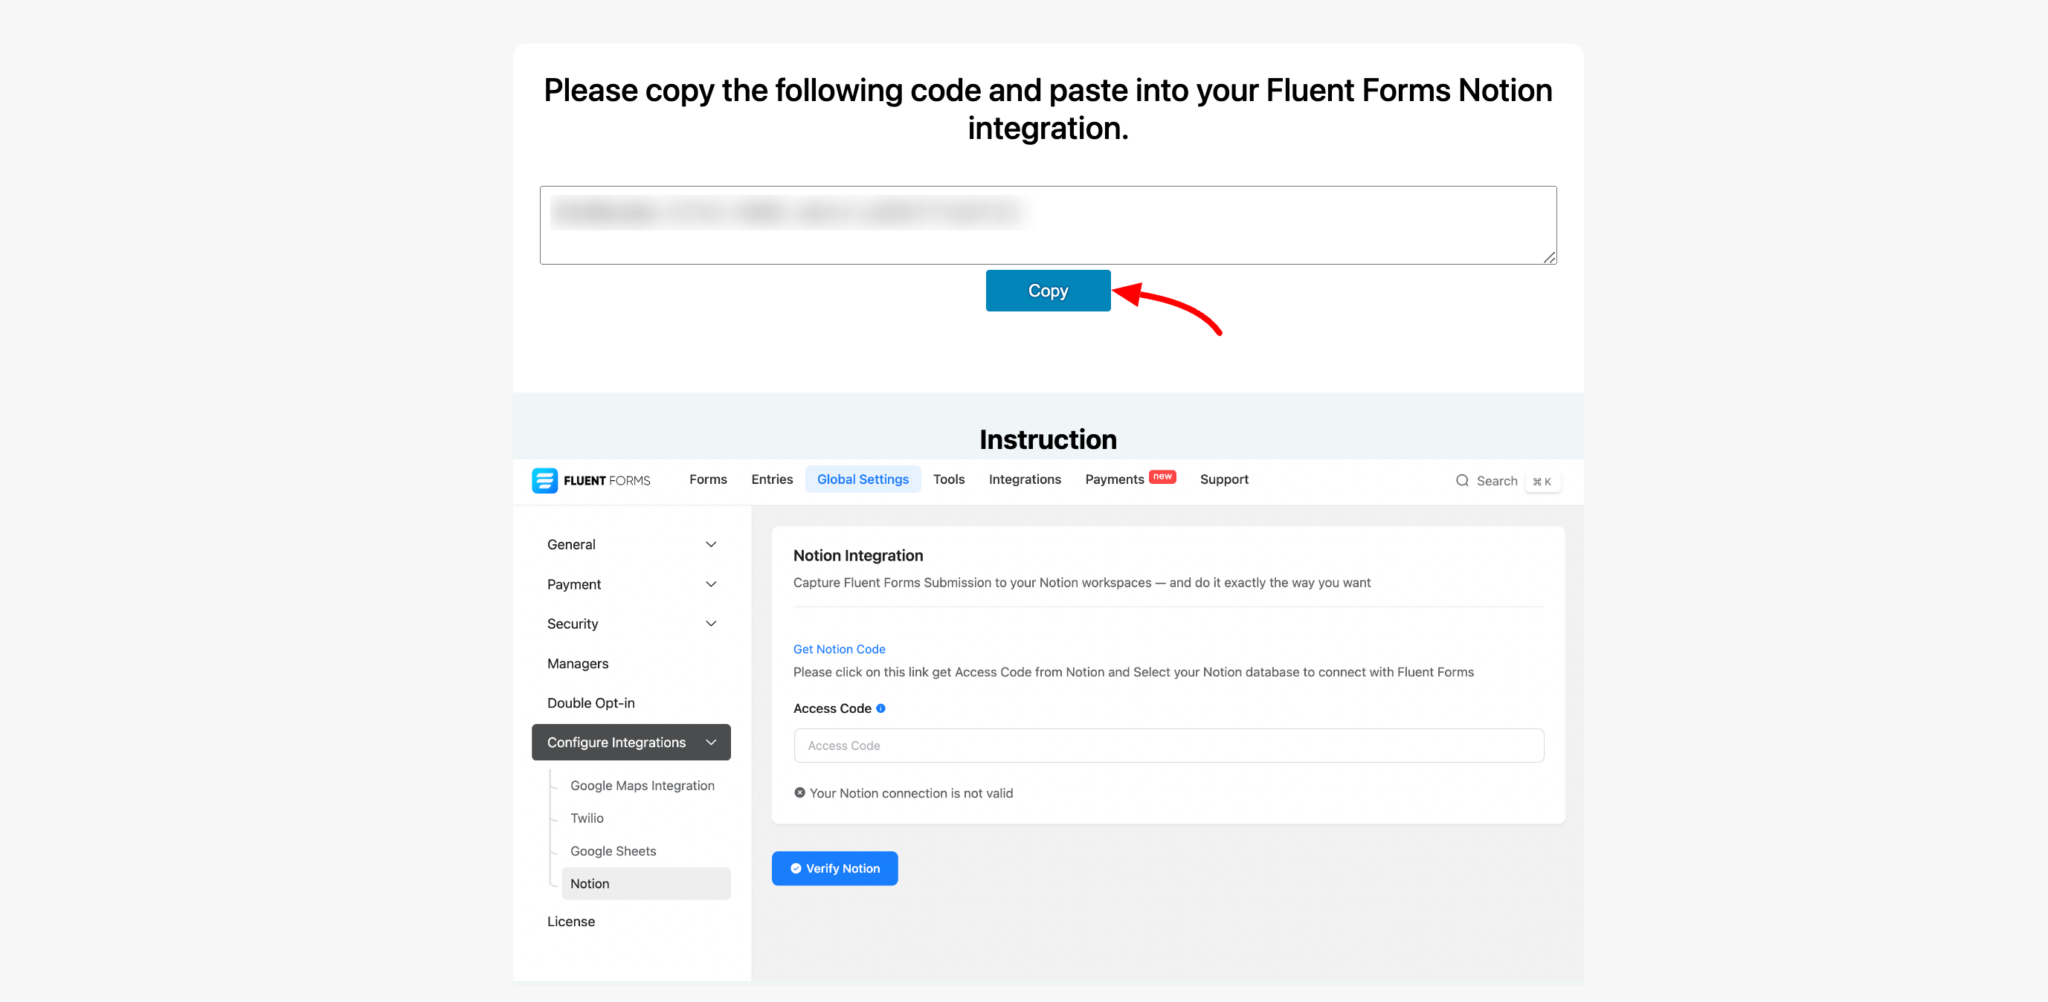2048x1002 pixels.
Task: Switch to the Global Settings tab
Action: [862, 479]
